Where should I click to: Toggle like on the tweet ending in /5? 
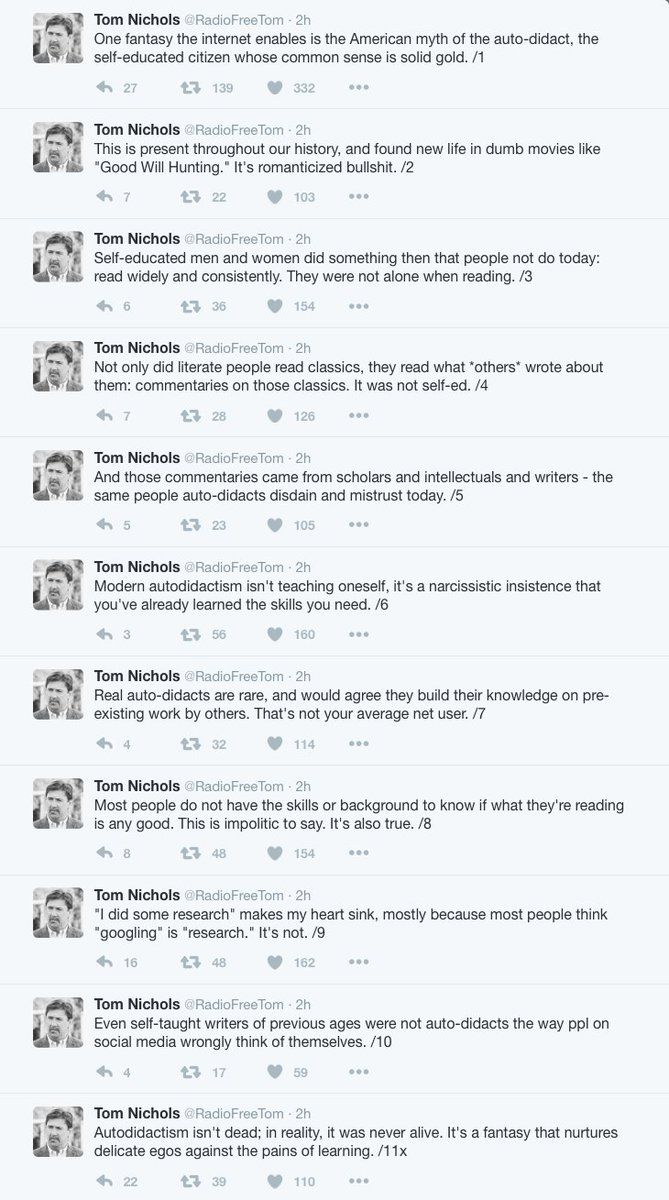275,525
